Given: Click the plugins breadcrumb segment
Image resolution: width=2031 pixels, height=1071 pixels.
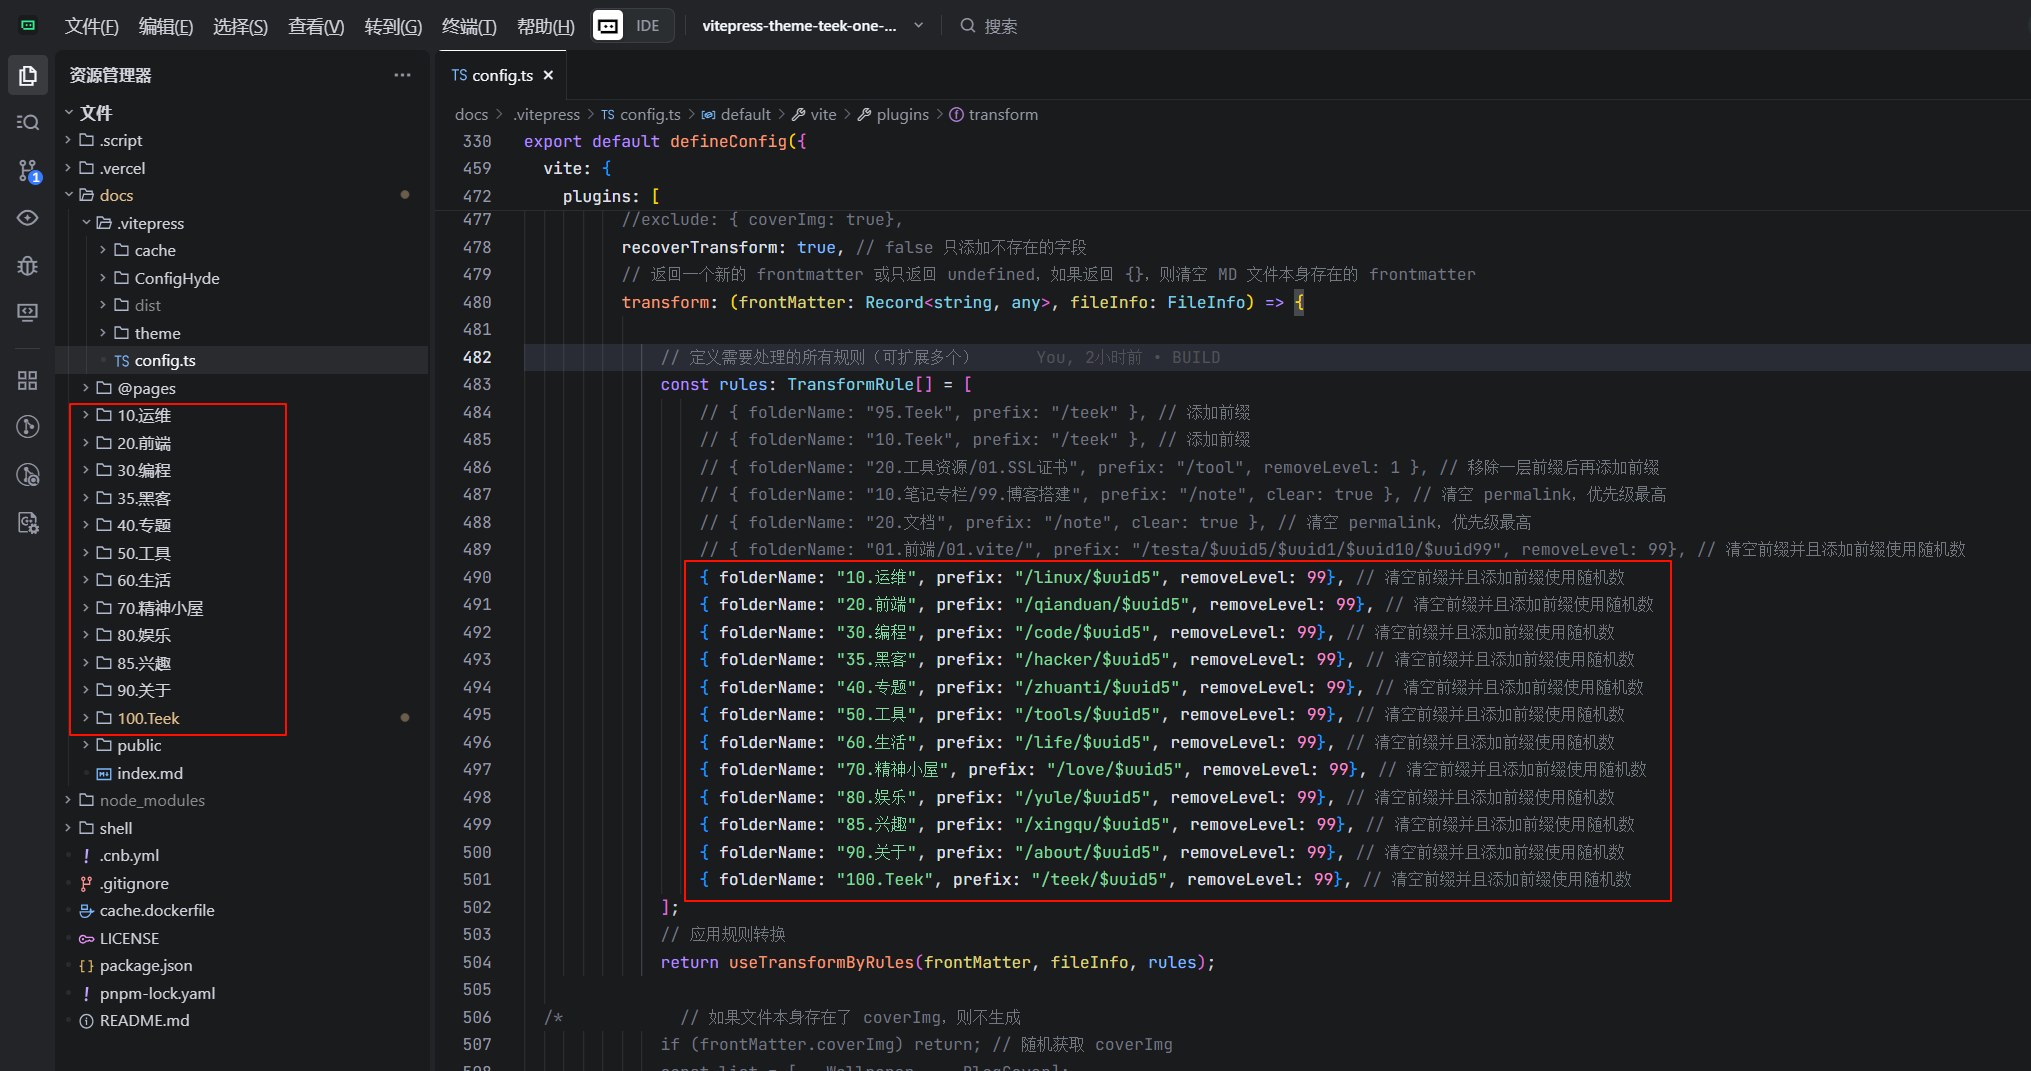Looking at the screenshot, I should tap(893, 115).
